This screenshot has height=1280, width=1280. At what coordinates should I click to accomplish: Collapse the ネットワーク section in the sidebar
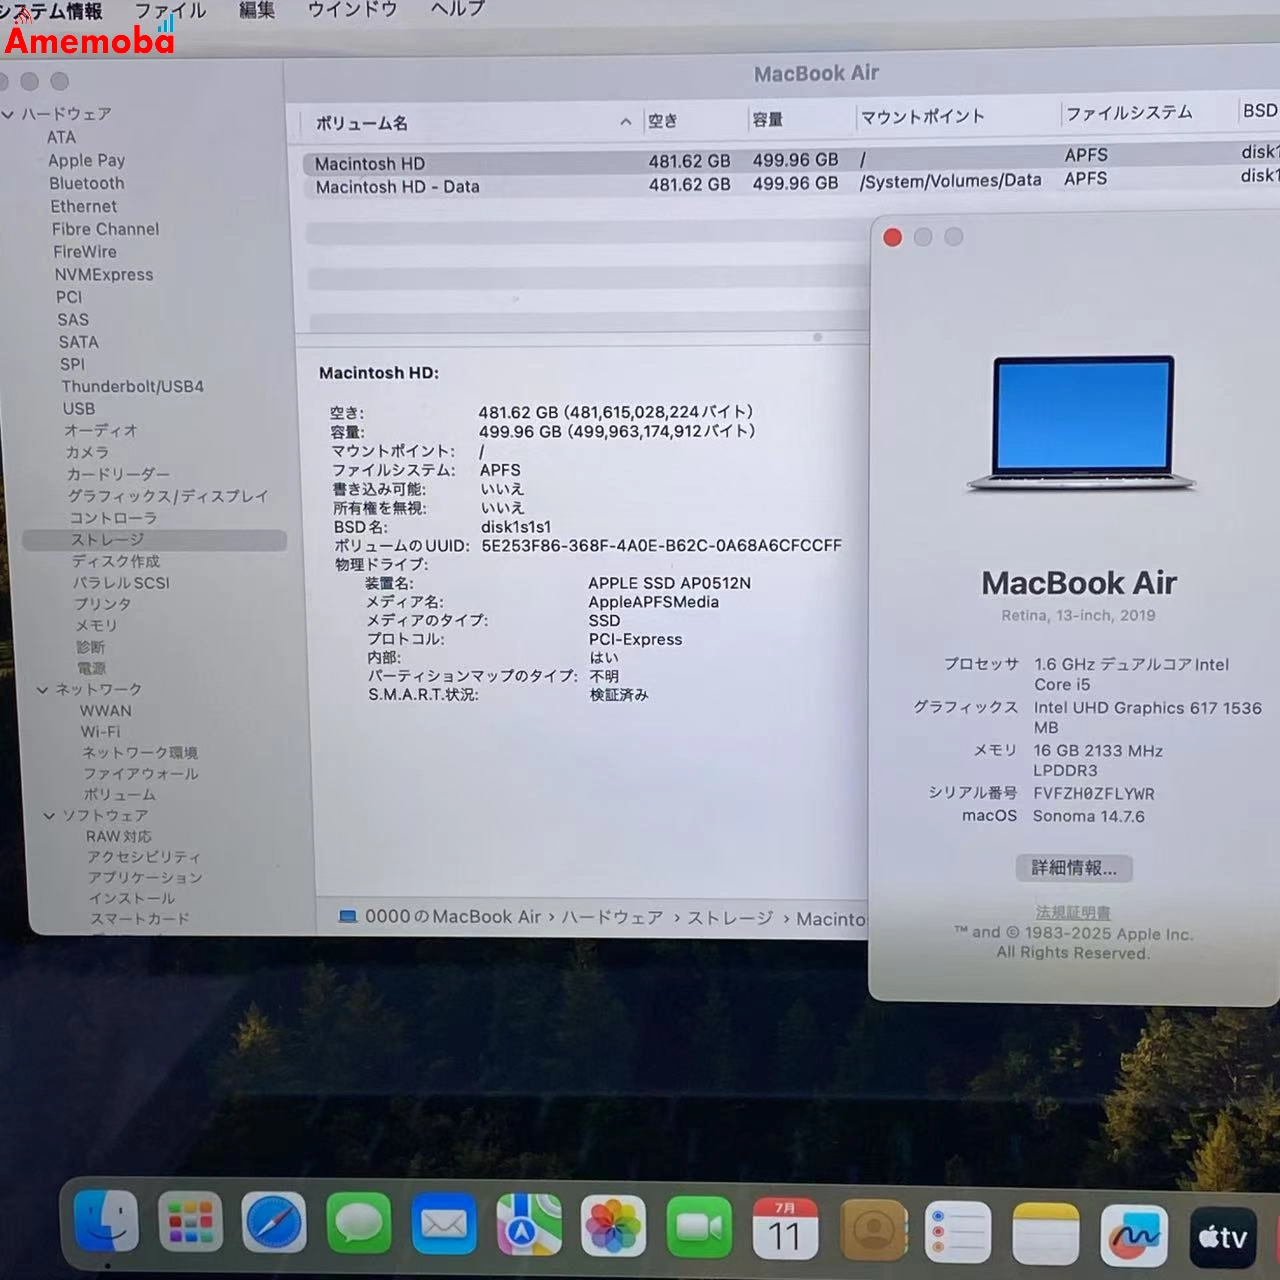[x=42, y=689]
